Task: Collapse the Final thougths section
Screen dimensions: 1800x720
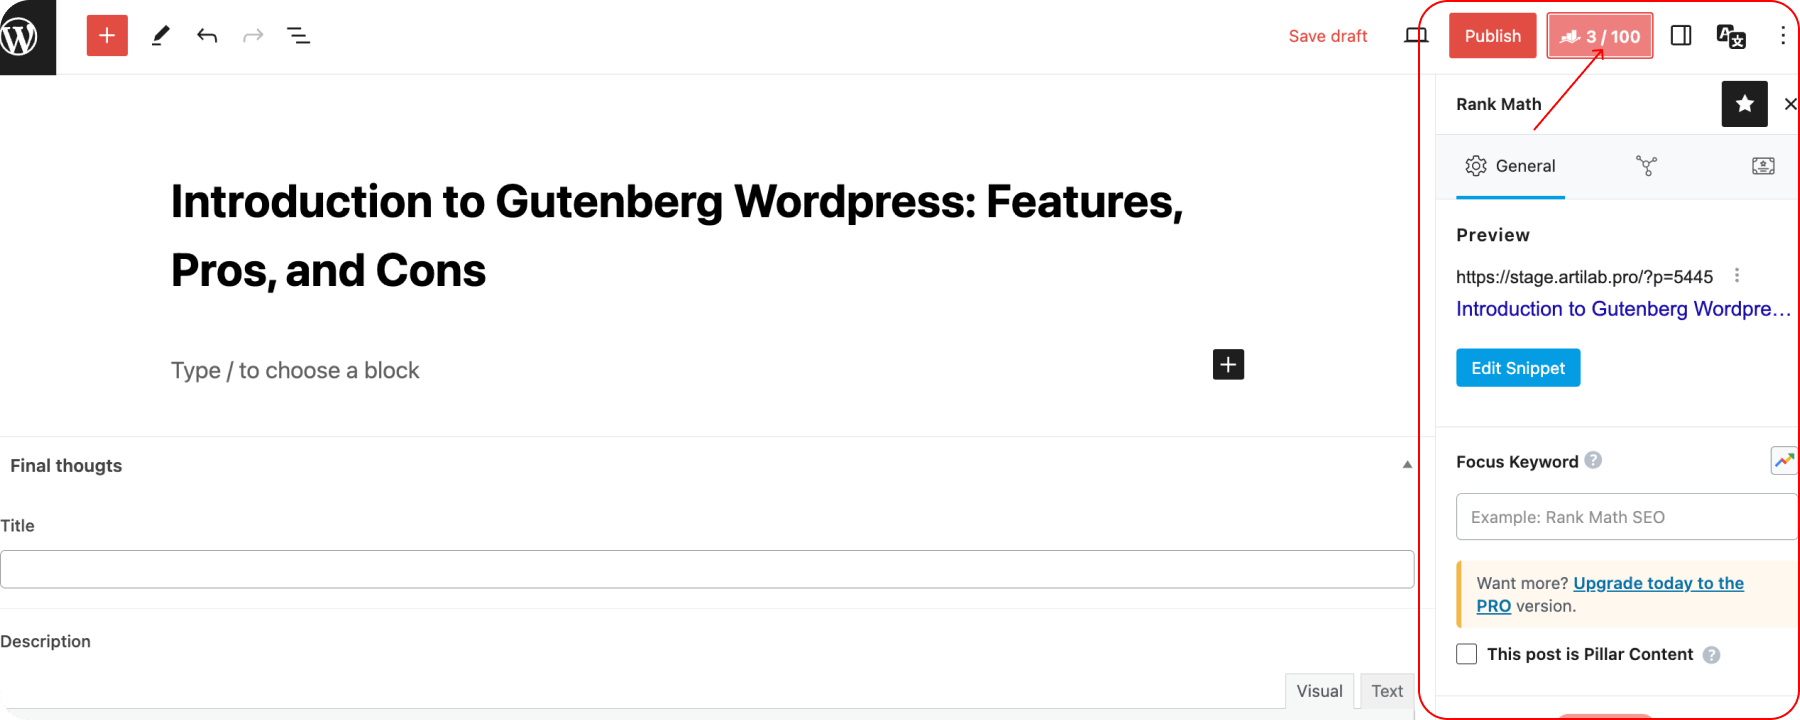Action: 1405,464
